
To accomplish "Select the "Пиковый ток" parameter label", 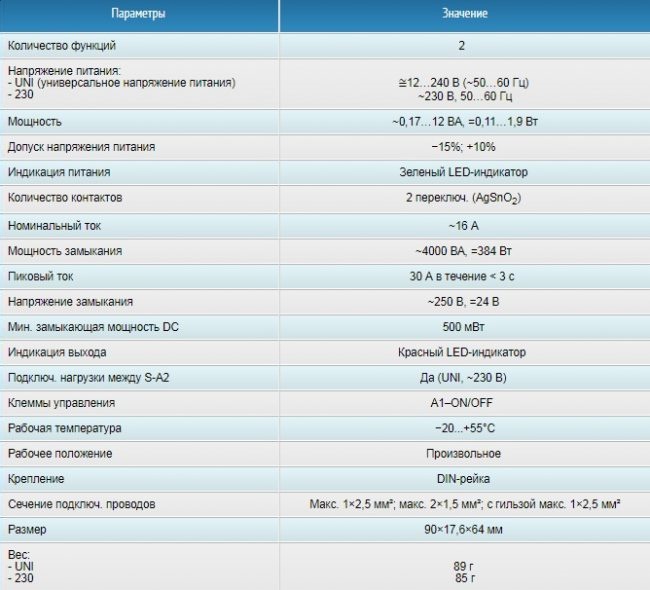I will 40,276.
